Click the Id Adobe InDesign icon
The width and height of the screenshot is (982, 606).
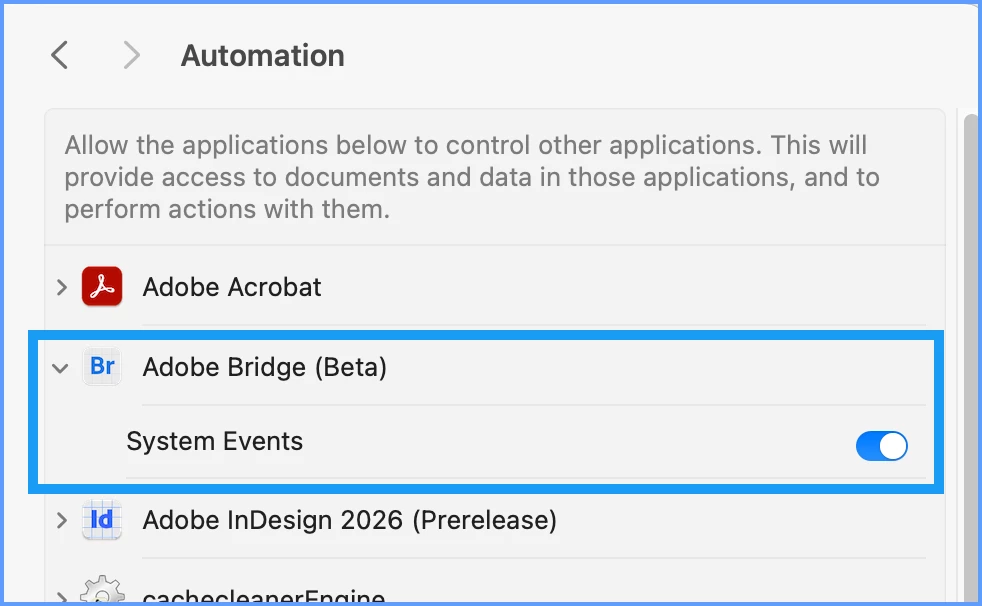pos(102,520)
